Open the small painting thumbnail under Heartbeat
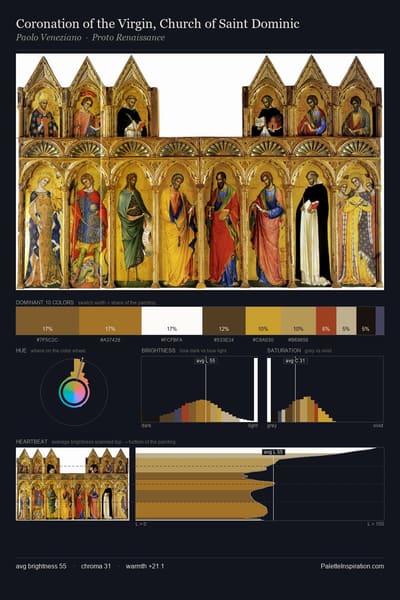 click(x=72, y=484)
